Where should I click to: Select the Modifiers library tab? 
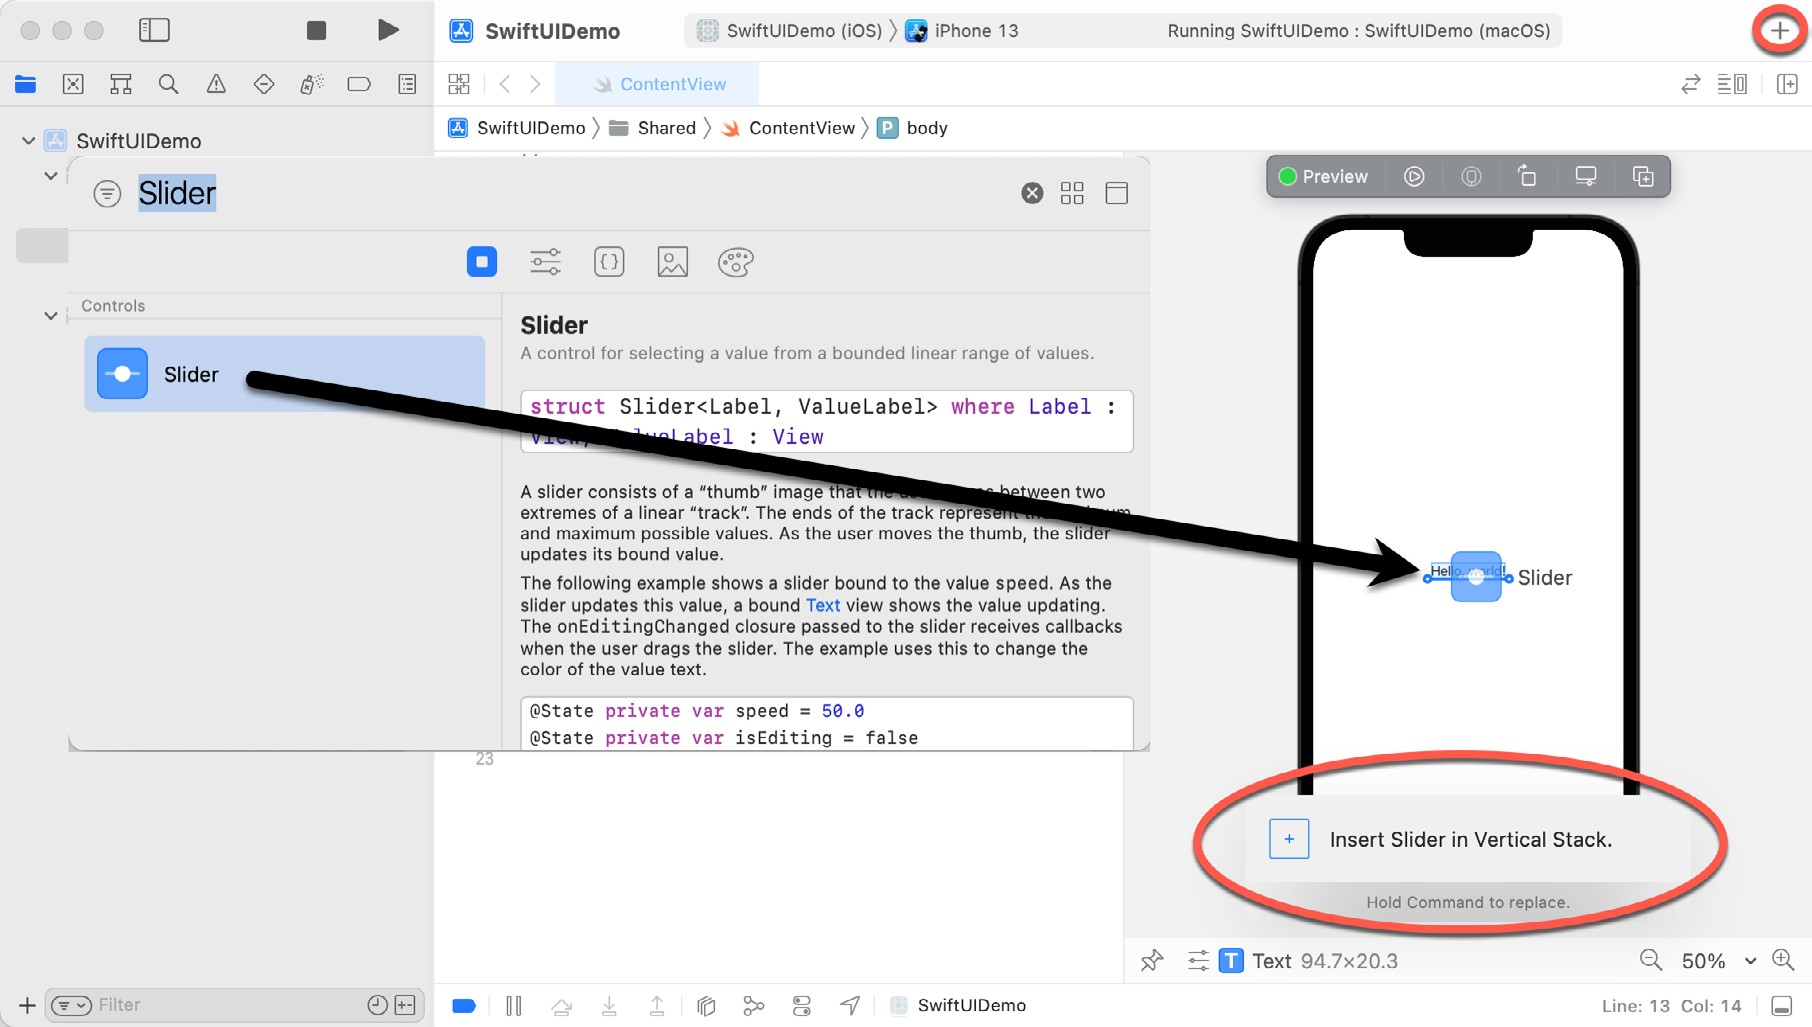[x=545, y=262]
